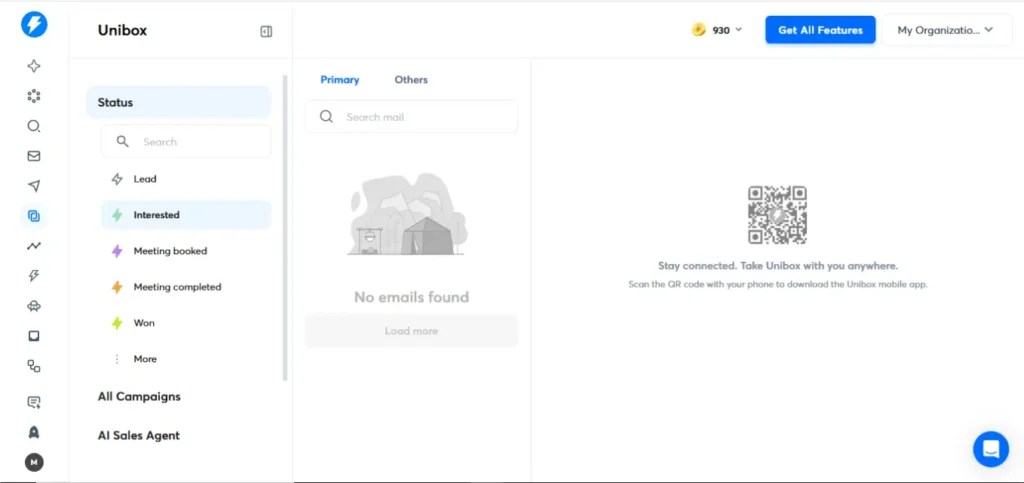The height and width of the screenshot is (483, 1024).
Task: Switch to the Primary tab
Action: 340,80
